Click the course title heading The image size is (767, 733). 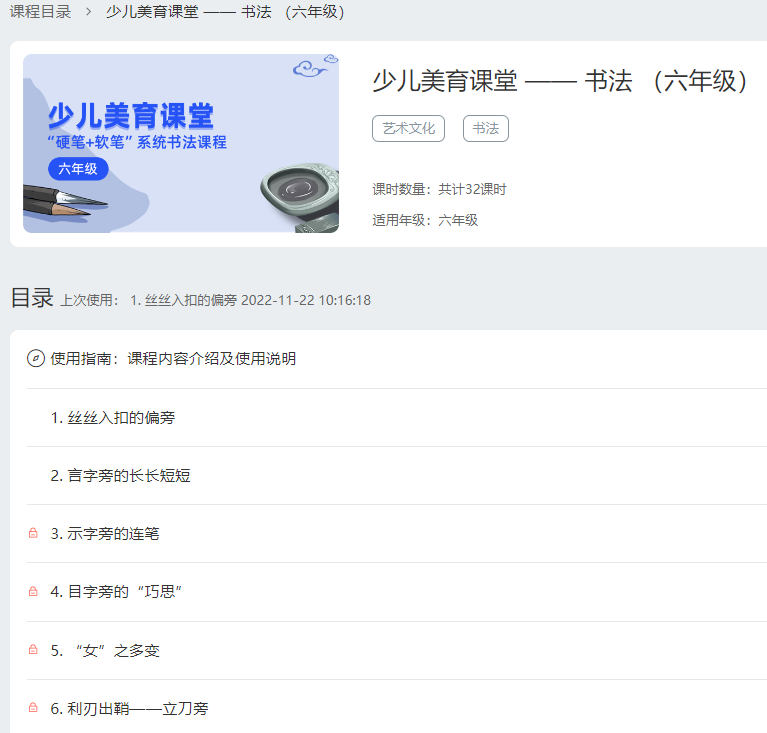click(x=560, y=81)
